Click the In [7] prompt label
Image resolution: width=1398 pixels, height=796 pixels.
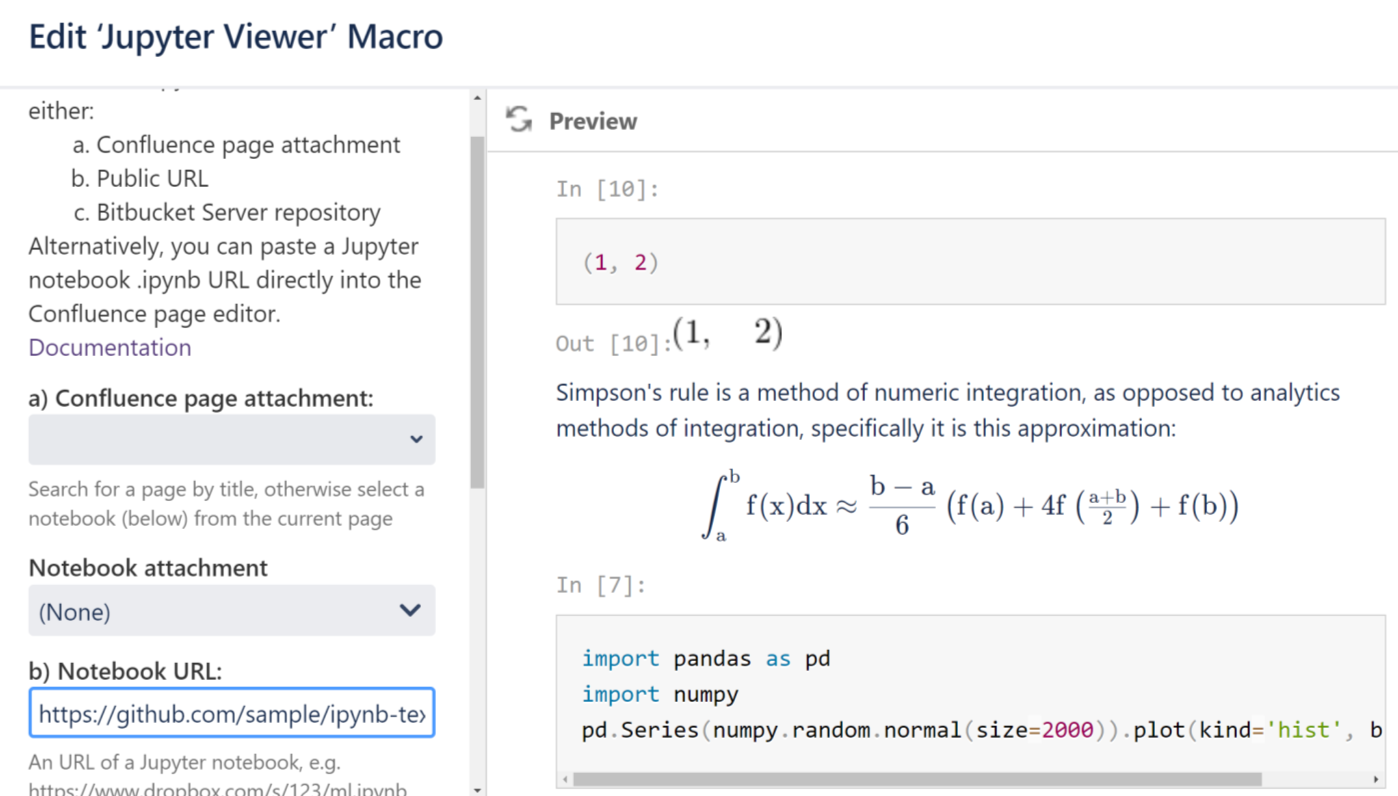pos(601,585)
